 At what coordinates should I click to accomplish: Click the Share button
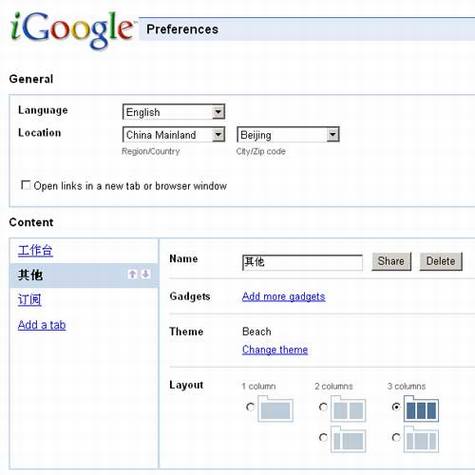pos(391,261)
